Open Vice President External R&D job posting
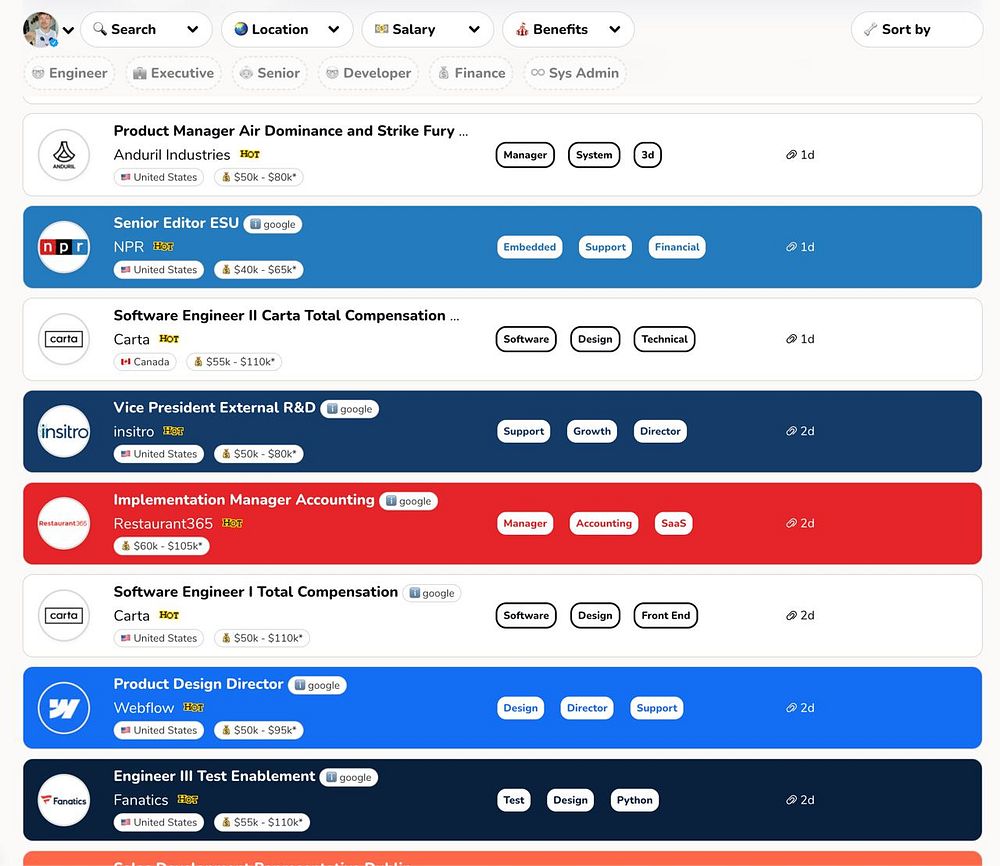Screen dimensions: 1000x866 click(214, 407)
